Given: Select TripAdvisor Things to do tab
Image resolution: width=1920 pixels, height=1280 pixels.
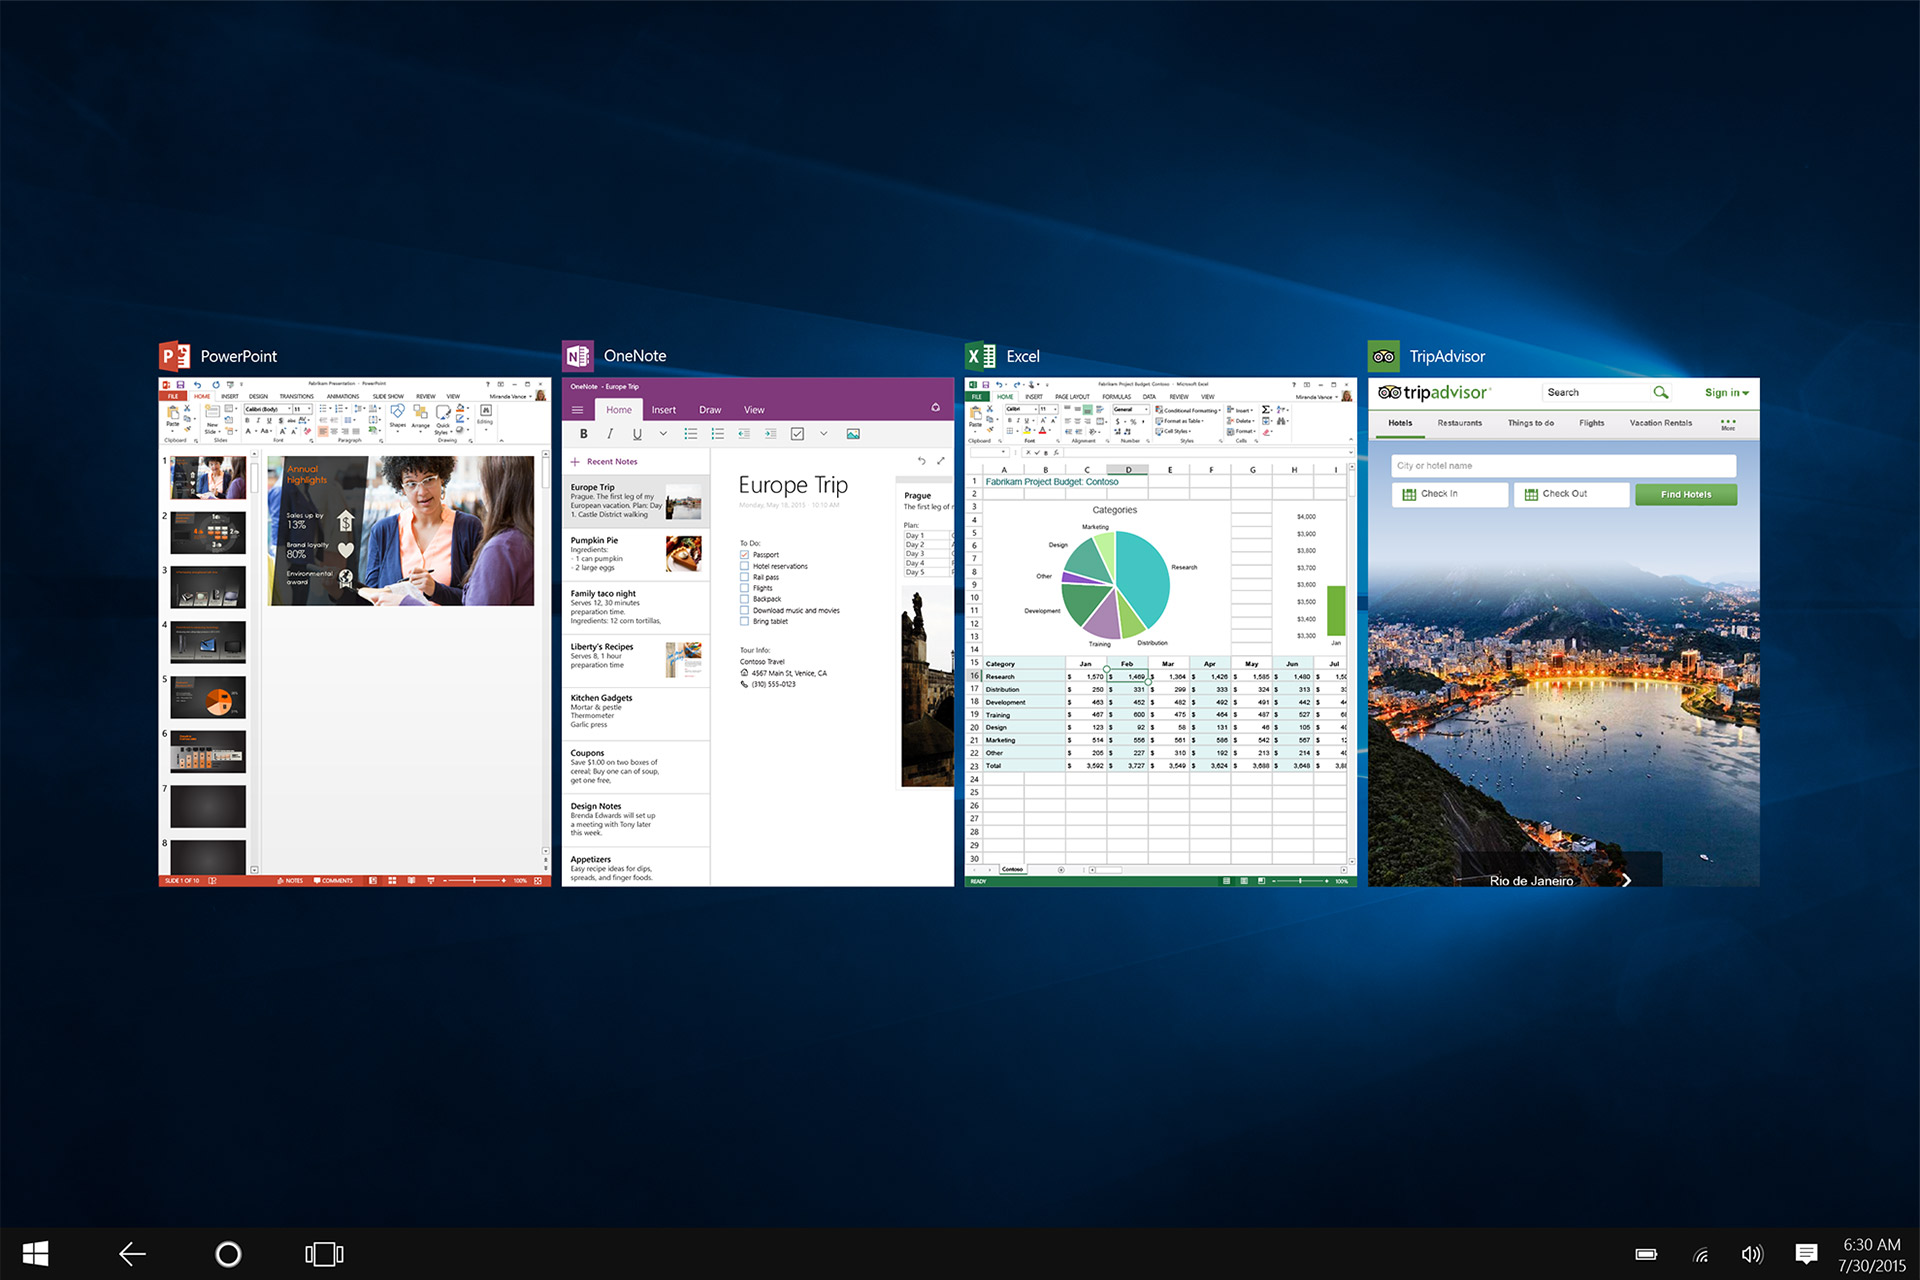Looking at the screenshot, I should click(x=1531, y=423).
